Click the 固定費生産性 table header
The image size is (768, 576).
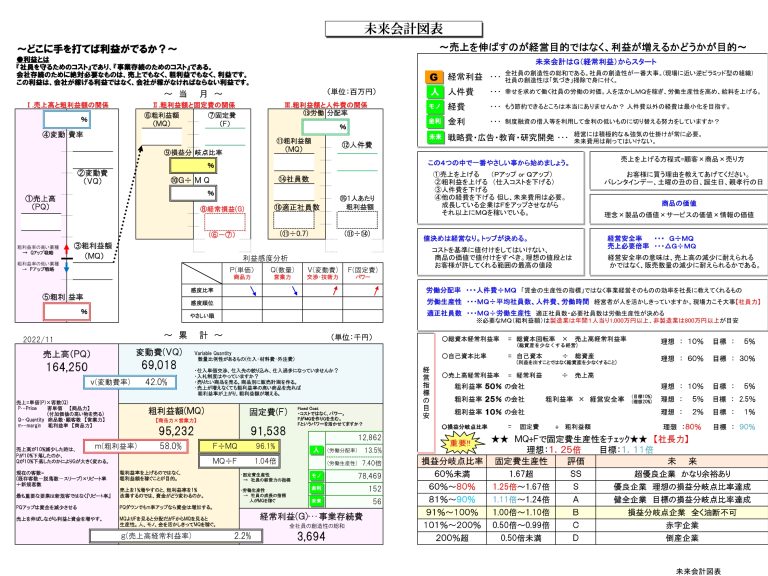click(521, 461)
